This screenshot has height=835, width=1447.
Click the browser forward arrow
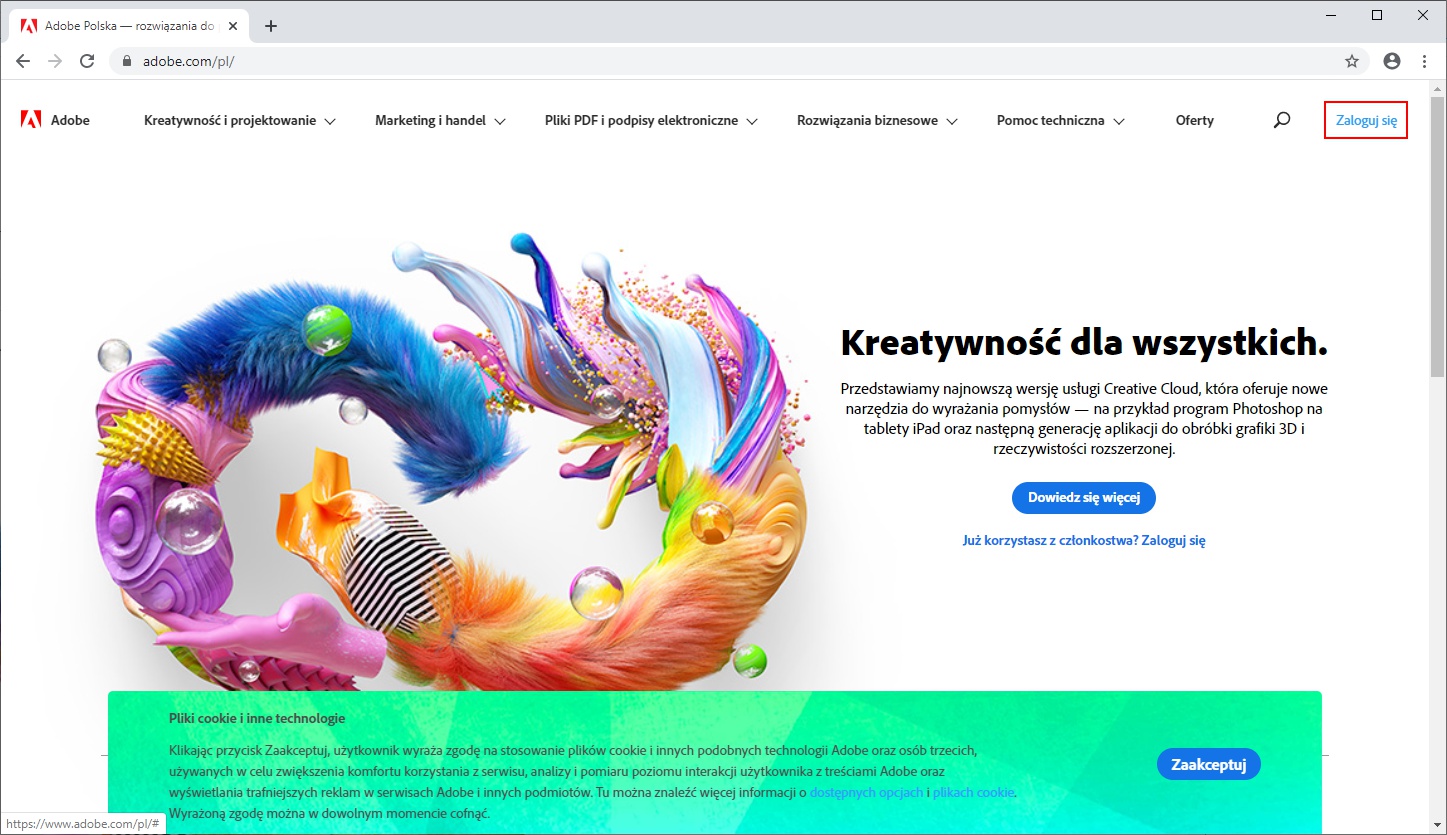coord(55,61)
